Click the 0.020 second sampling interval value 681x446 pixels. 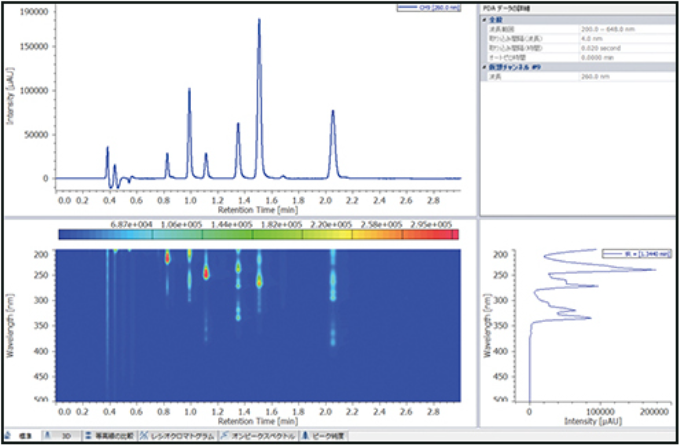point(600,47)
